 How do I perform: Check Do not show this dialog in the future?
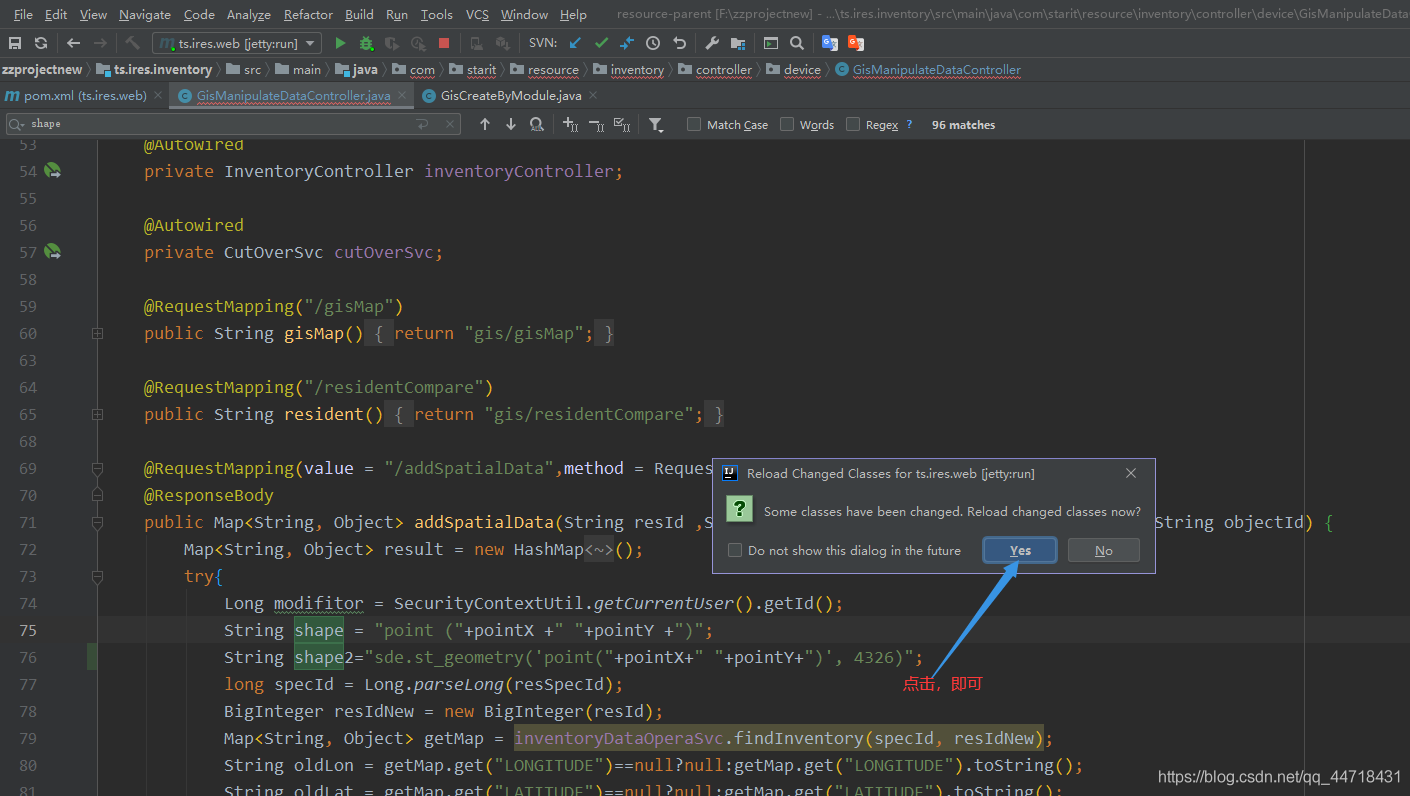[x=735, y=550]
